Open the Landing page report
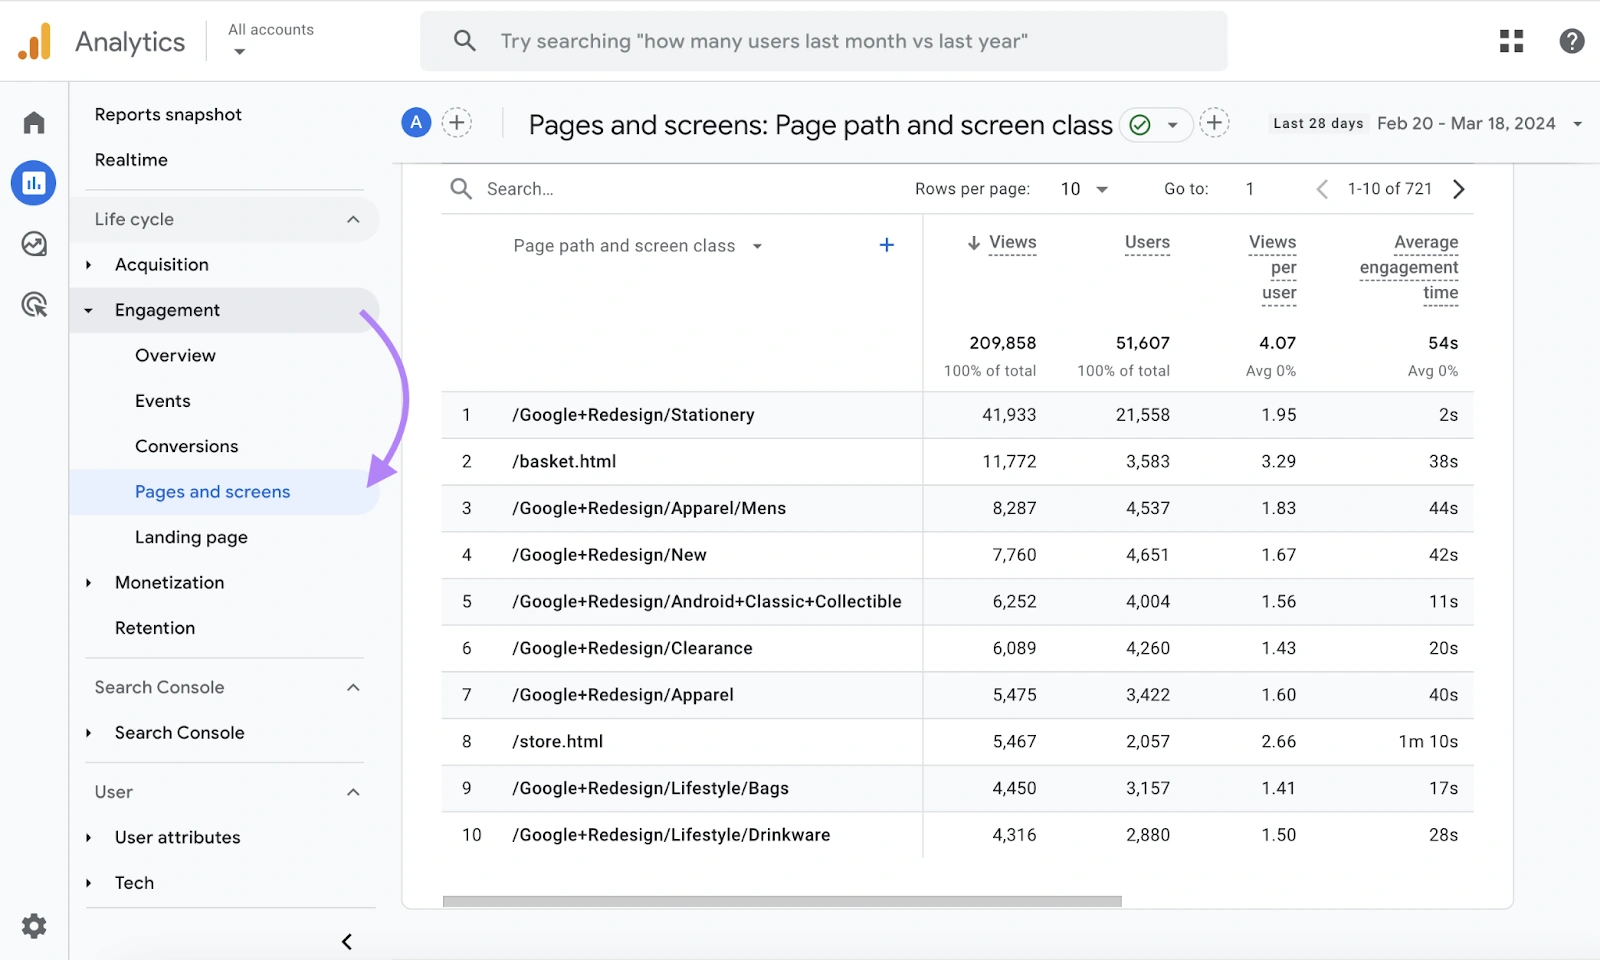The width and height of the screenshot is (1600, 960). point(191,537)
